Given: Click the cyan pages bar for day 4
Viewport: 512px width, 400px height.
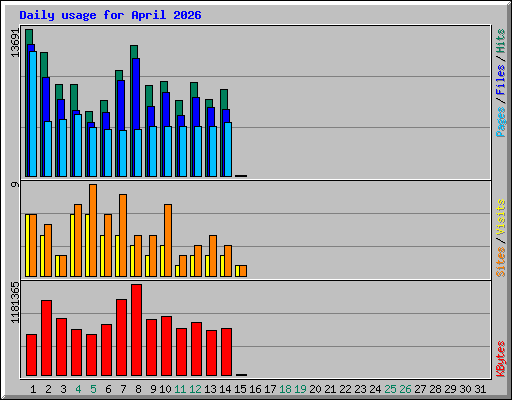Looking at the screenshot, I should tap(78, 145).
